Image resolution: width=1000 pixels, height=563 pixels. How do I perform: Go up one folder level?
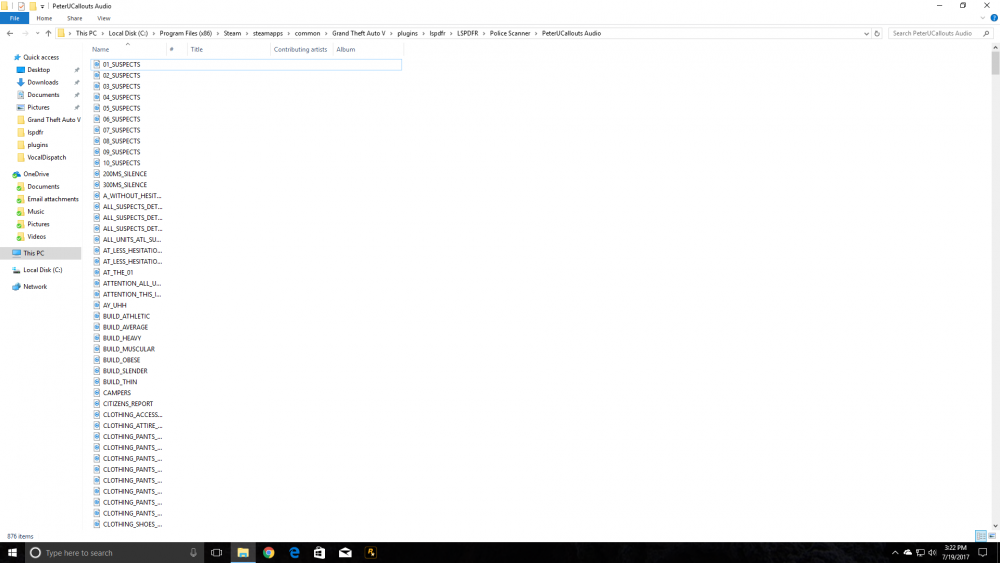click(x=48, y=33)
